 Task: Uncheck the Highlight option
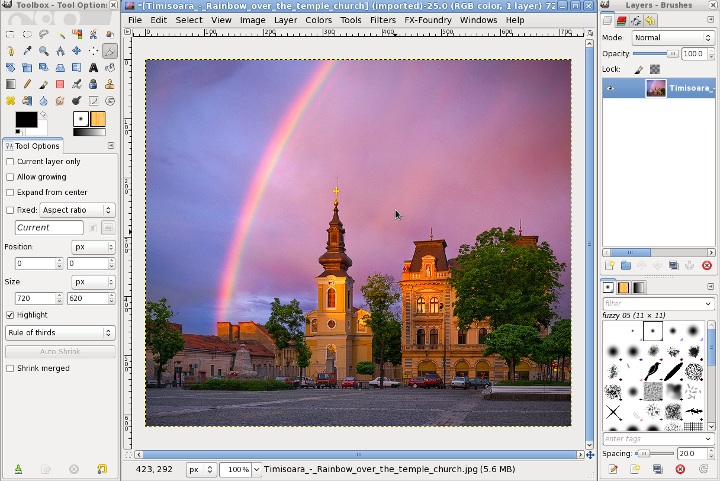[x=10, y=315]
